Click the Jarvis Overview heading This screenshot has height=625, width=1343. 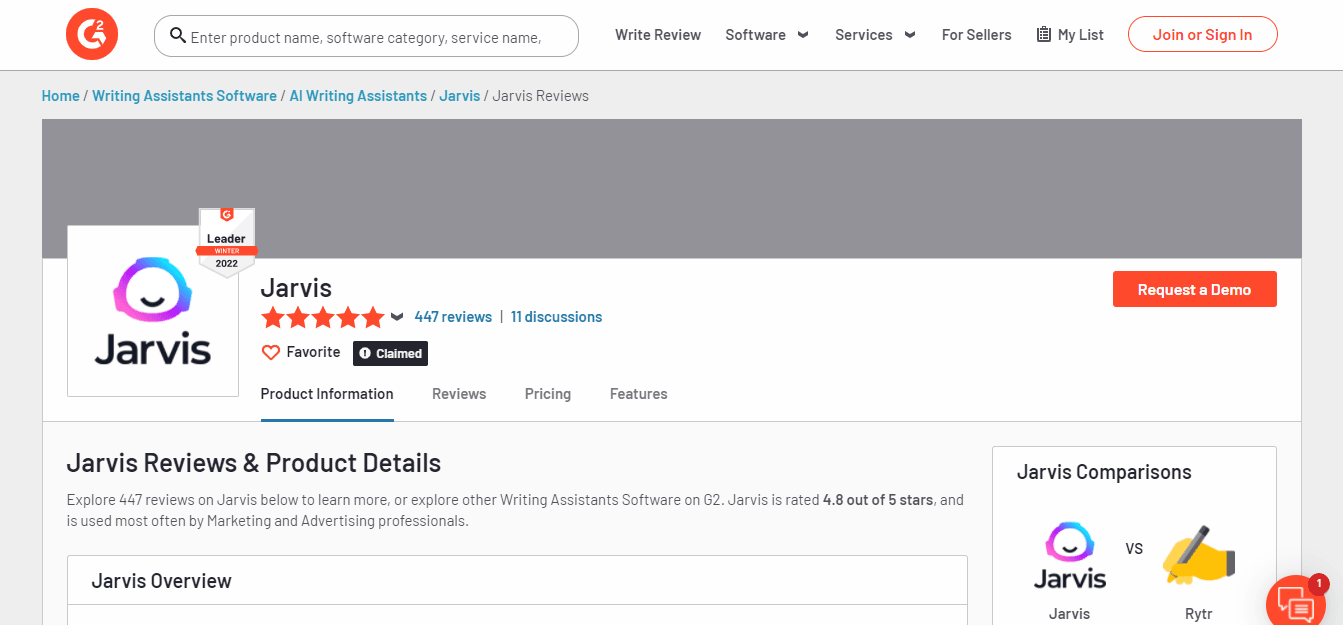(161, 581)
